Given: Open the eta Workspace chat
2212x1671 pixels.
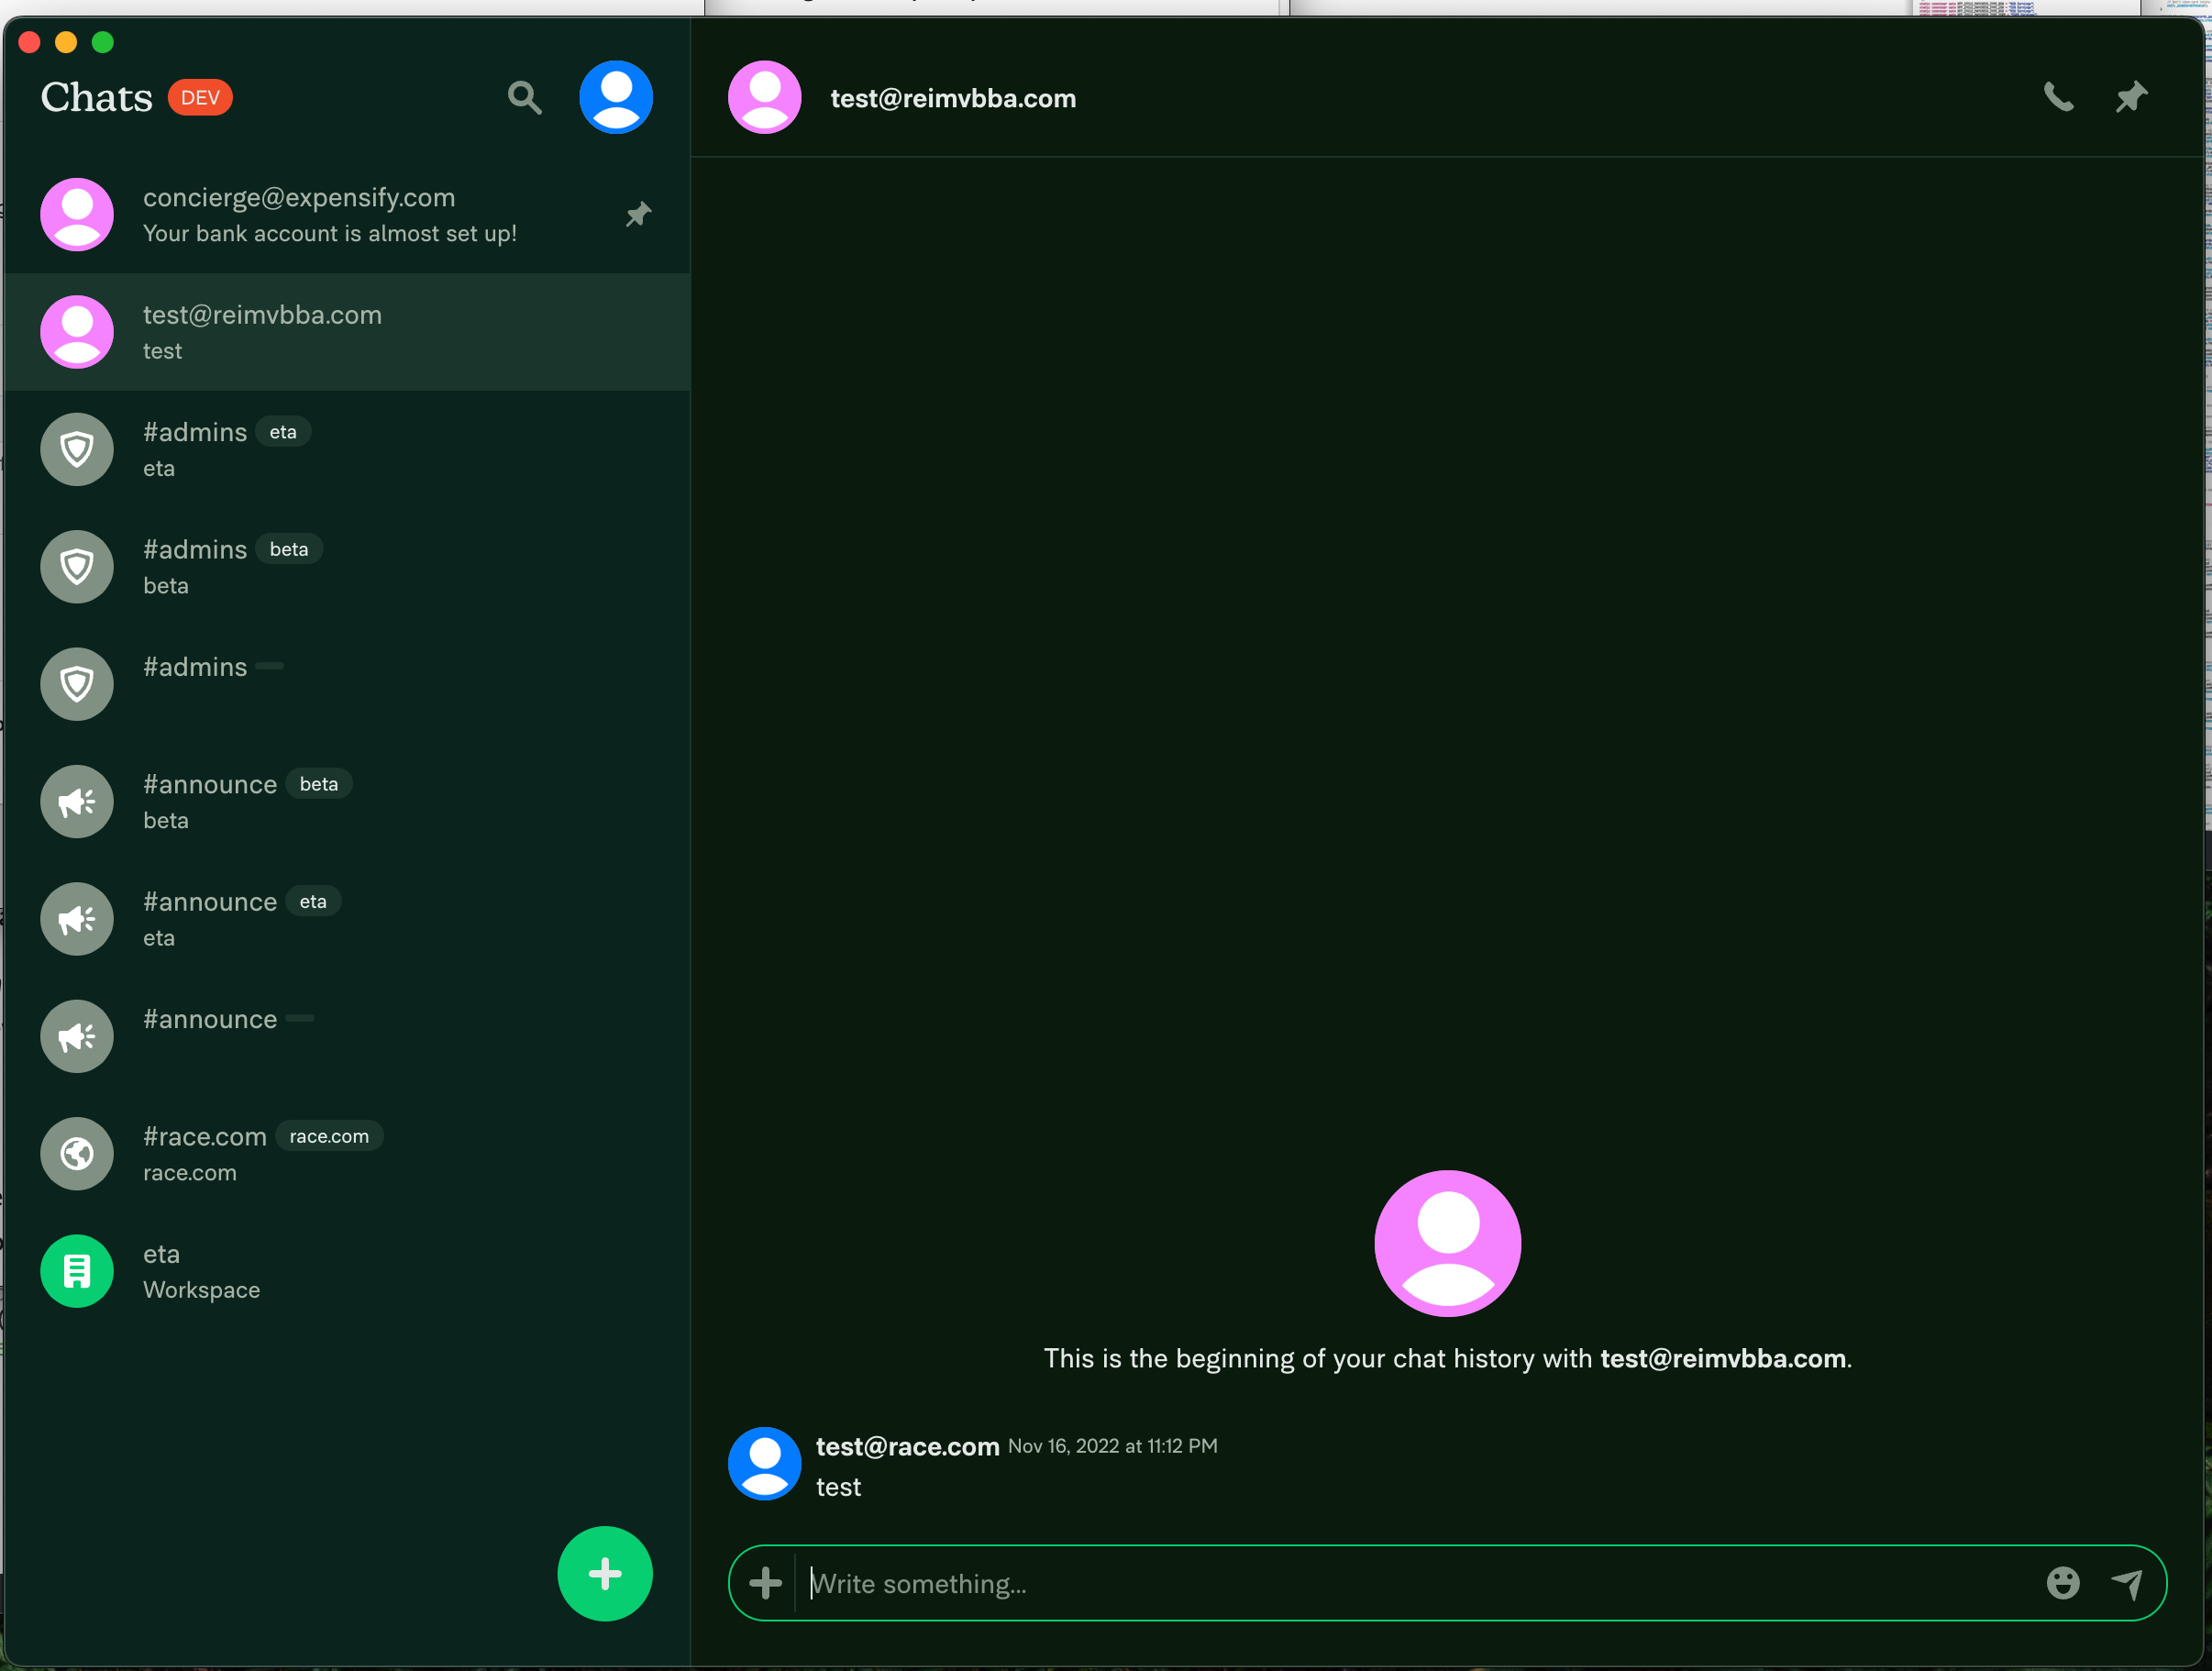Looking at the screenshot, I should 347,1270.
